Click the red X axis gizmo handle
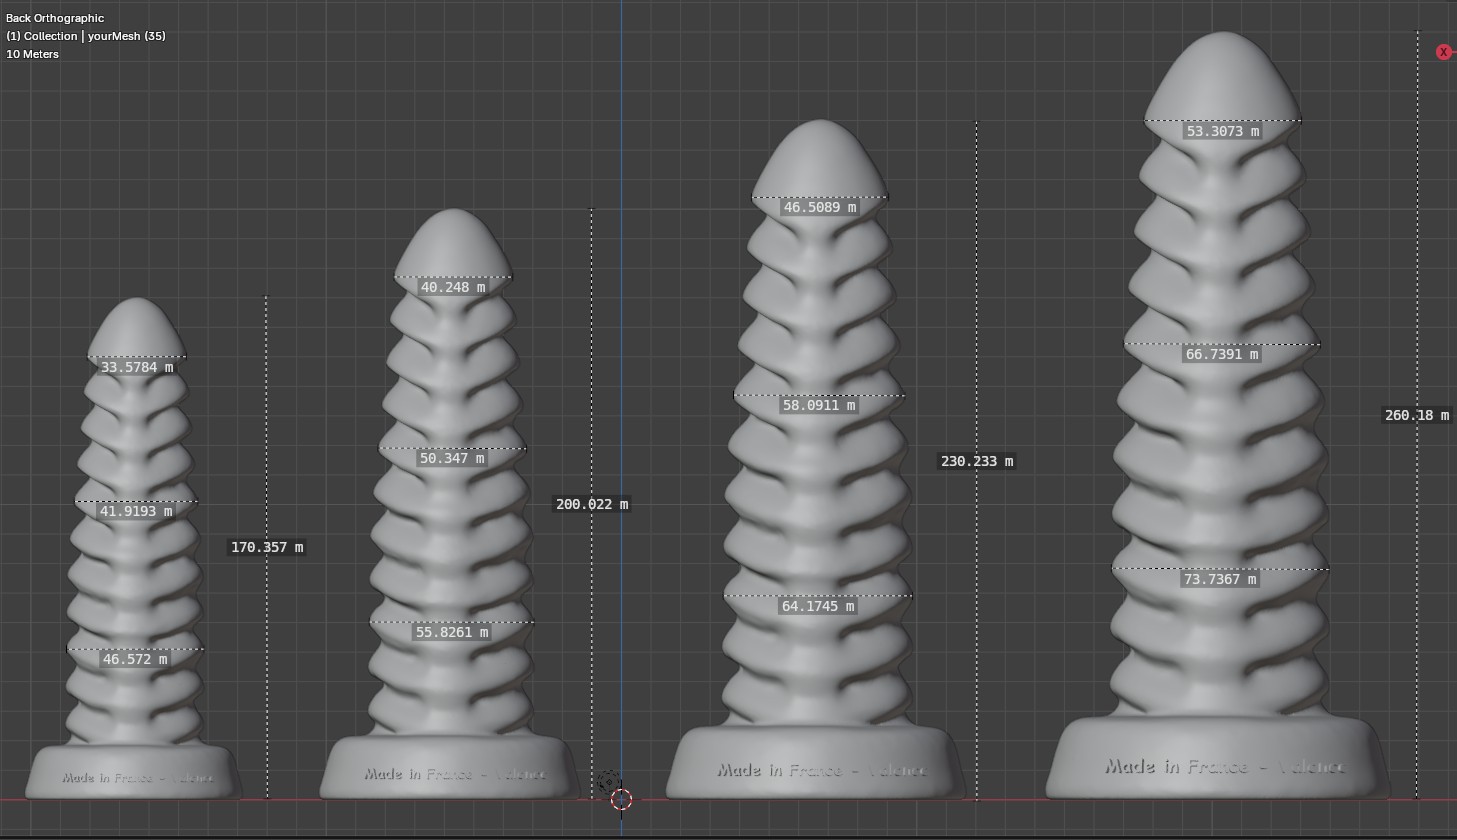Image resolution: width=1457 pixels, height=840 pixels. pyautogui.click(x=1443, y=52)
